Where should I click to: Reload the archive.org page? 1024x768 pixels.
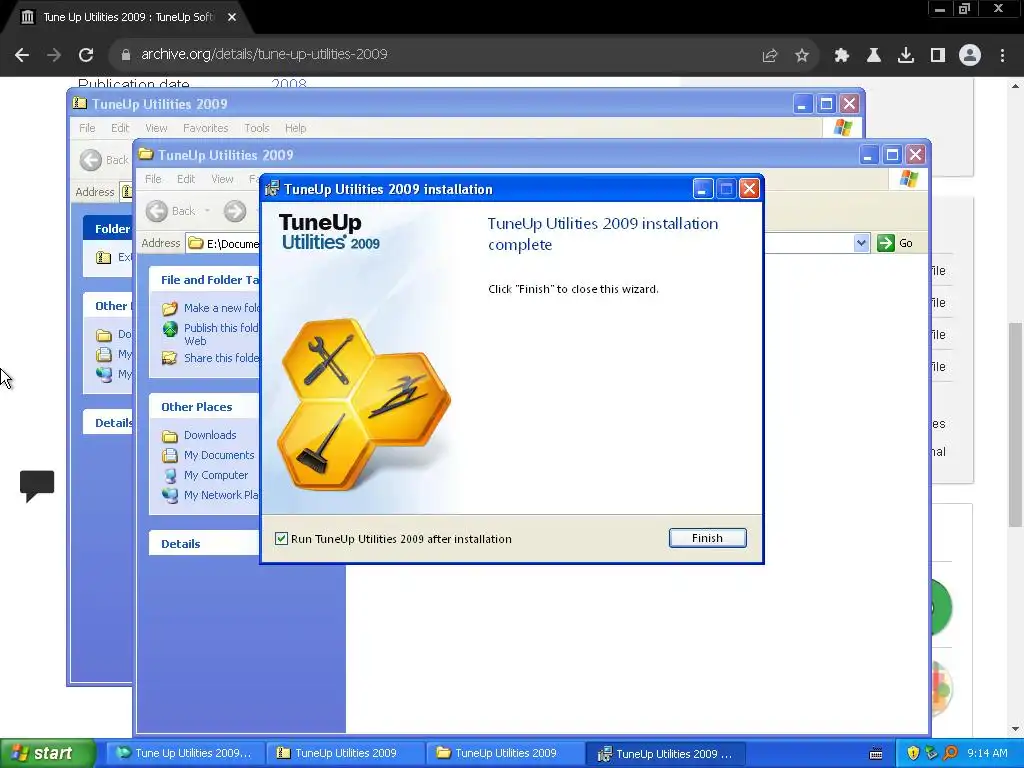click(86, 55)
